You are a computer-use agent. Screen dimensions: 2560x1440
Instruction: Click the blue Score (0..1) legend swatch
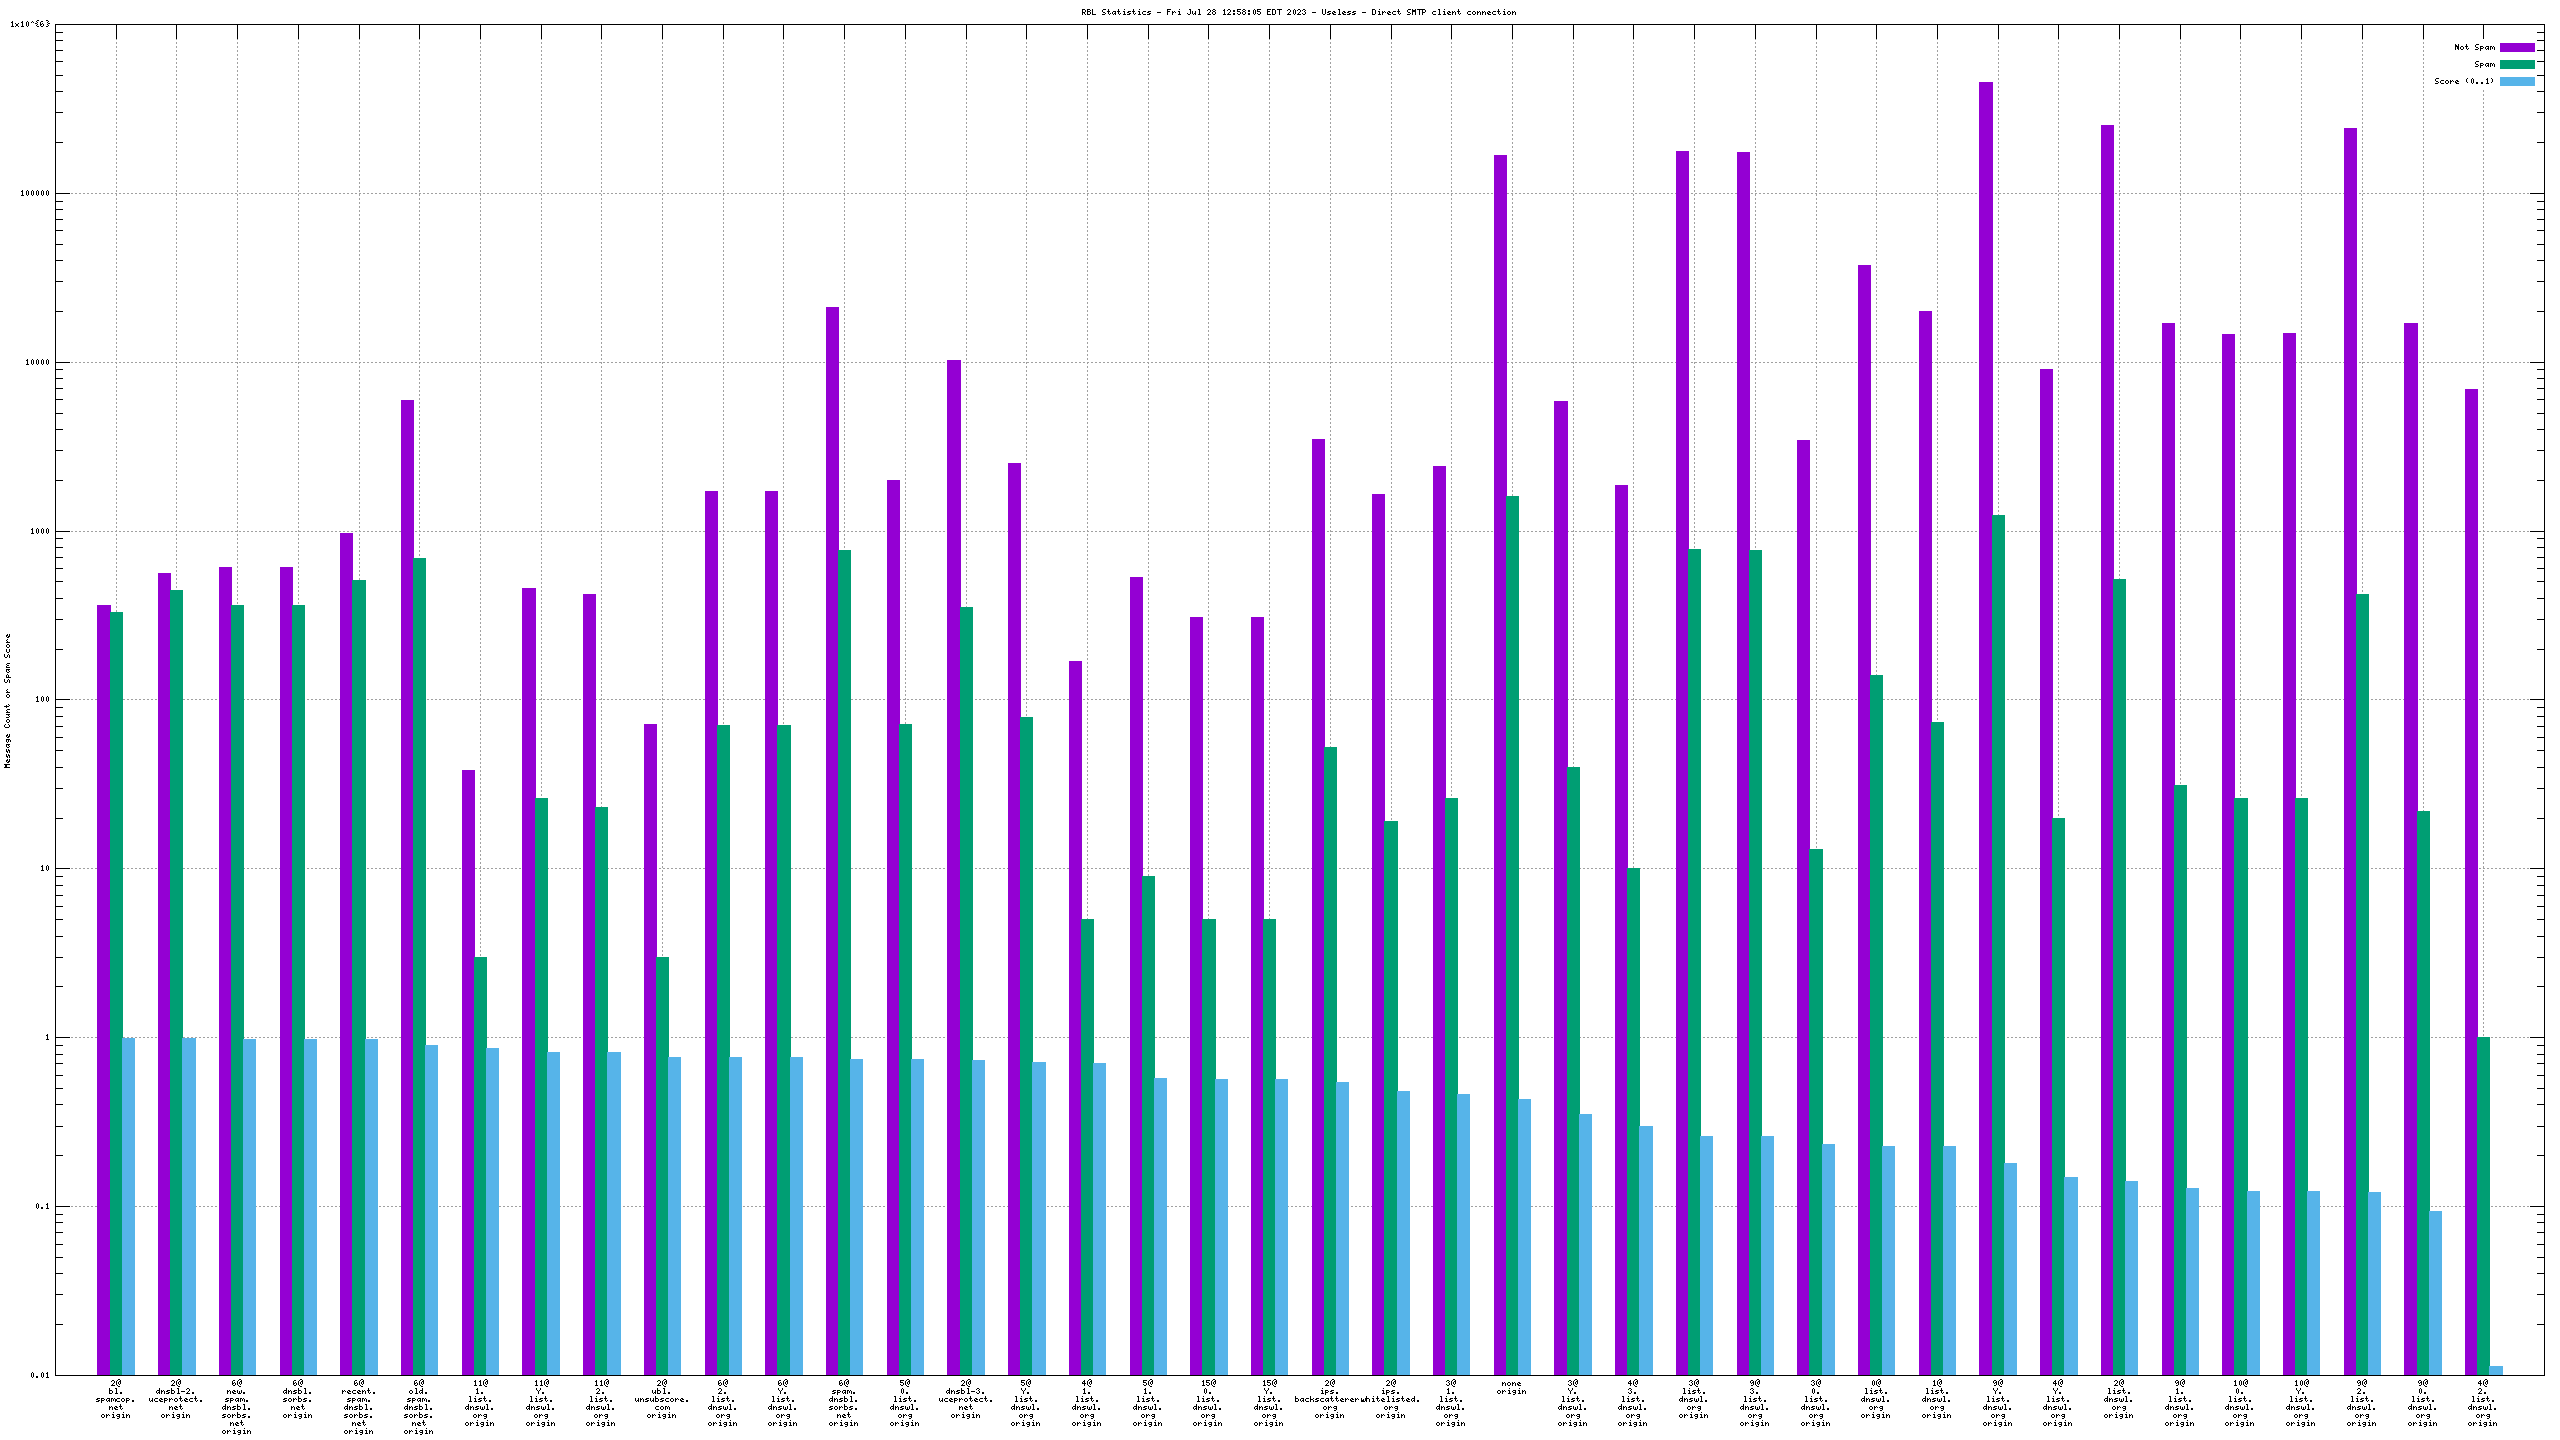[2517, 81]
